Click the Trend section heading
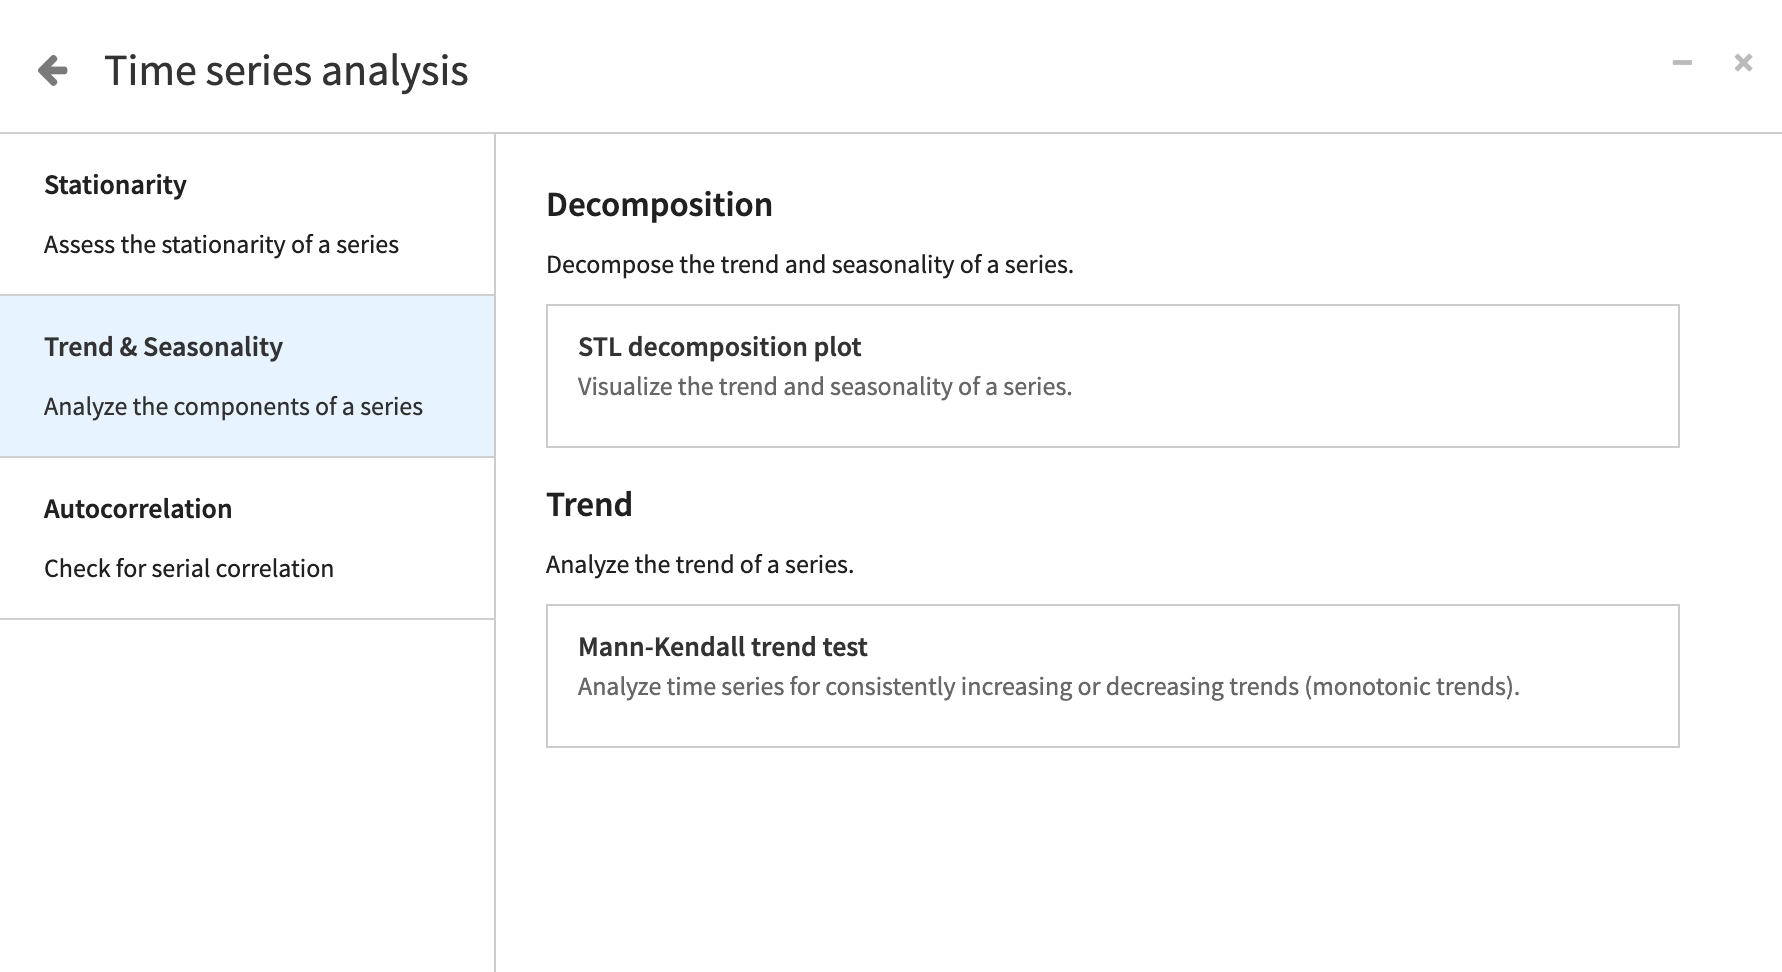The width and height of the screenshot is (1782, 972). tap(588, 504)
